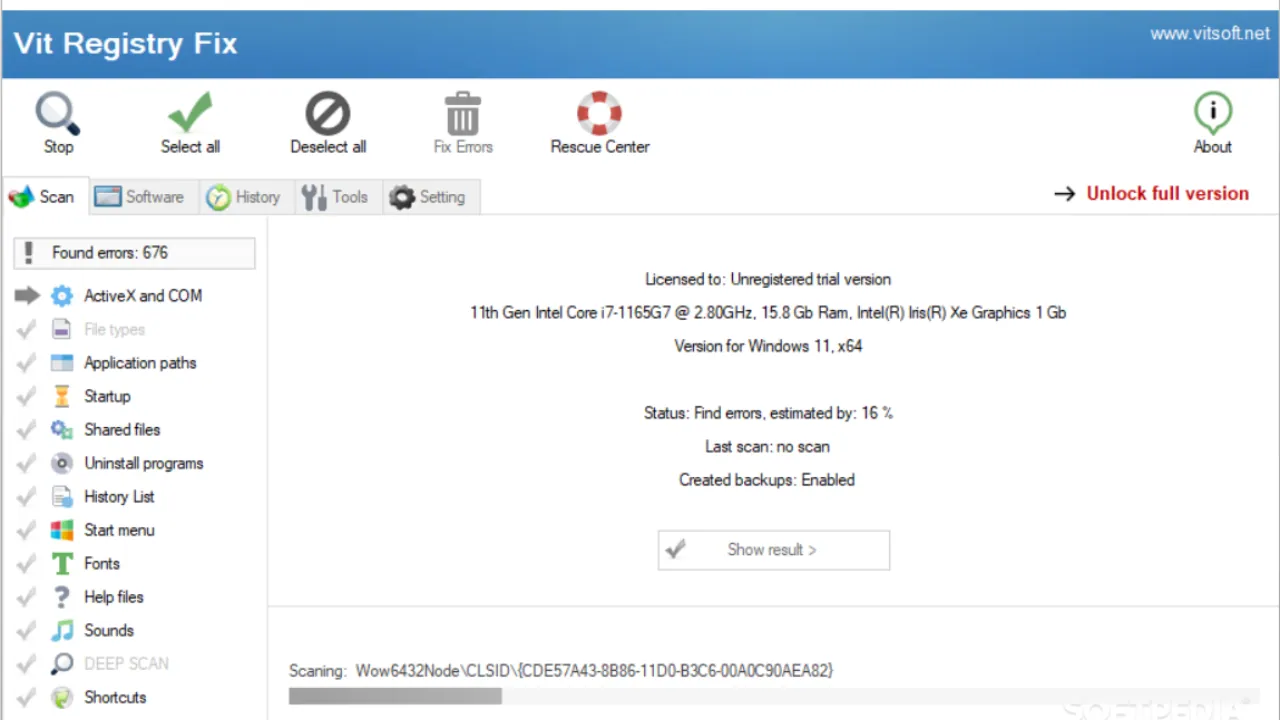Toggle the Sounds checkmark
The width and height of the screenshot is (1280, 720).
click(x=26, y=631)
